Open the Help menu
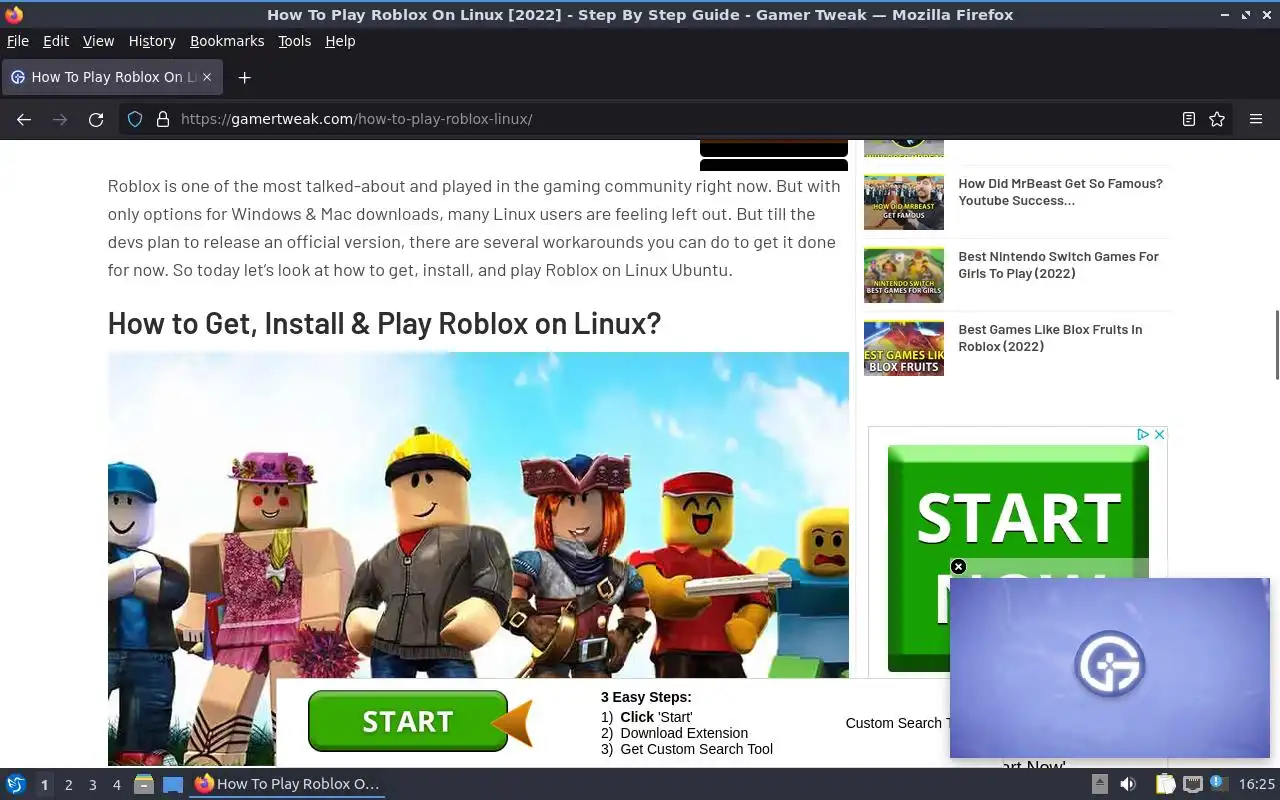This screenshot has height=800, width=1280. click(x=340, y=41)
